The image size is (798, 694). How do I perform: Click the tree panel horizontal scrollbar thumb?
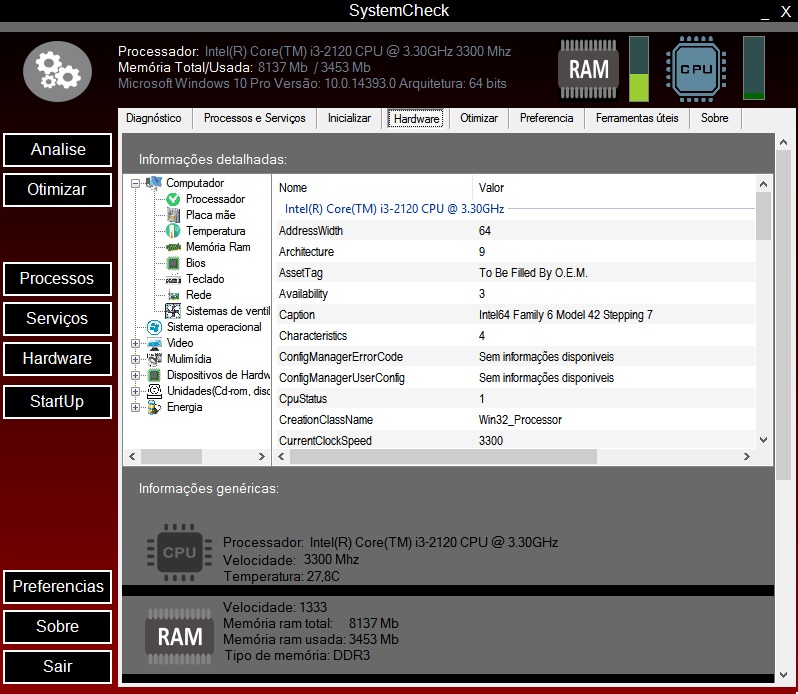tap(172, 456)
